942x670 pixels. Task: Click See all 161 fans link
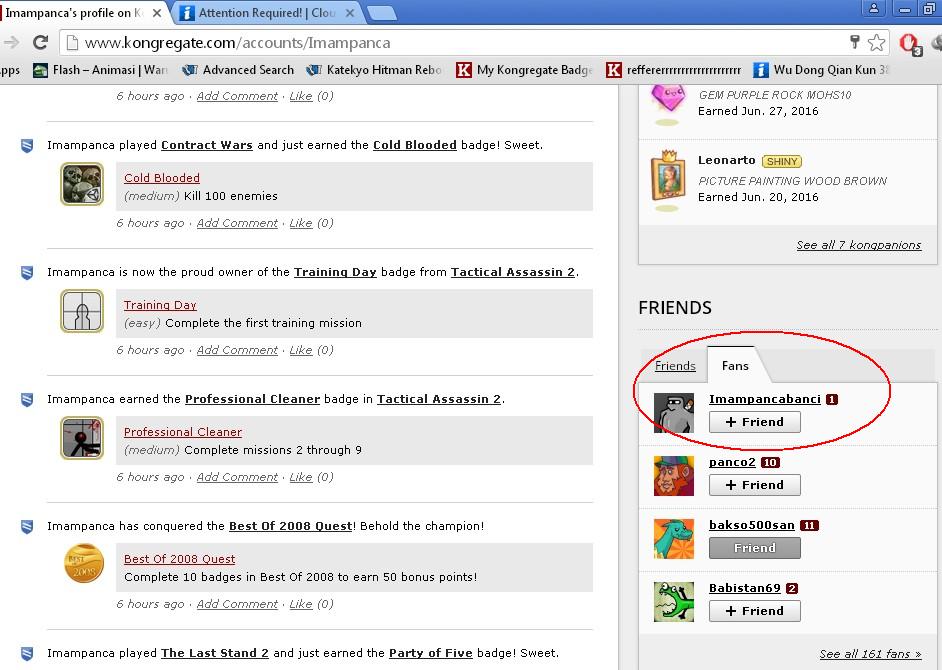click(870, 654)
